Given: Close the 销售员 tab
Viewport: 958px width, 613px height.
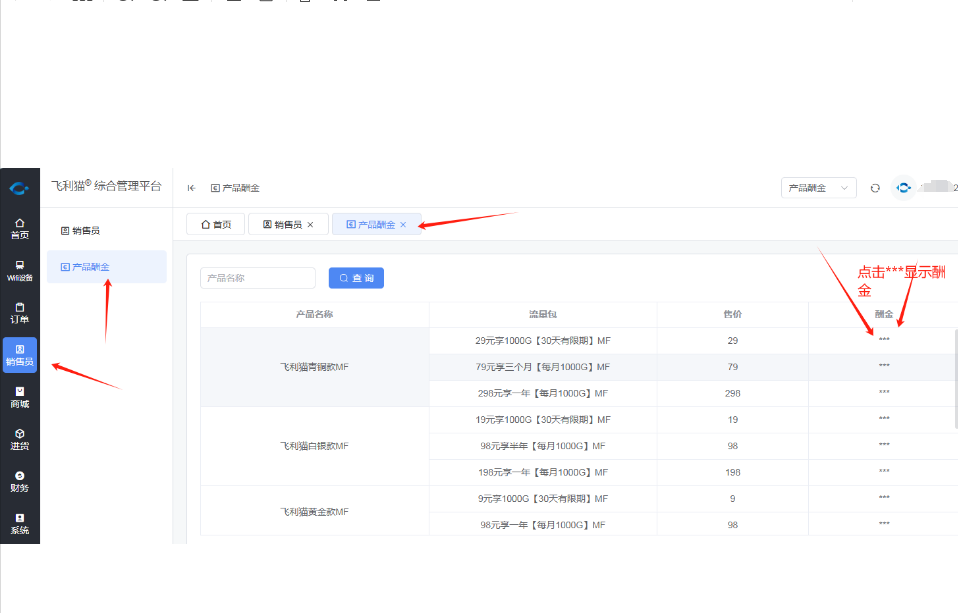Looking at the screenshot, I should pyautogui.click(x=310, y=225).
